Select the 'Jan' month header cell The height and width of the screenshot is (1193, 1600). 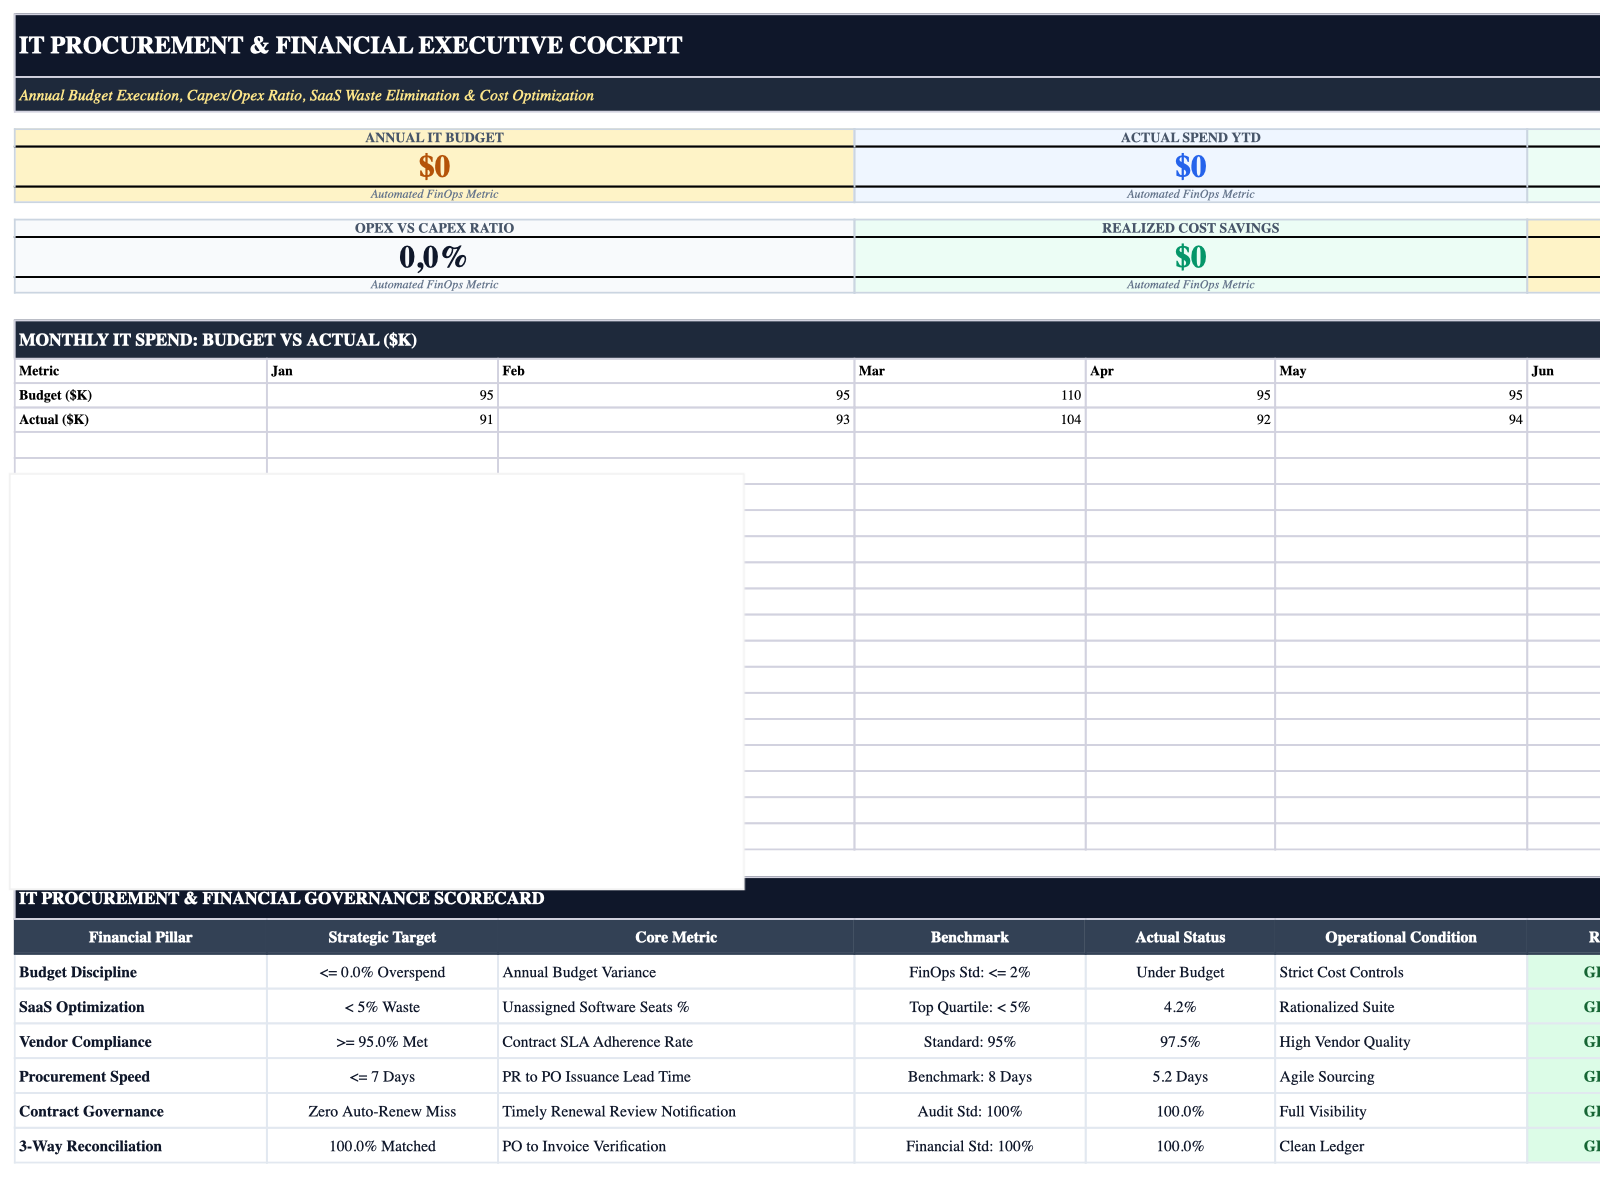click(382, 371)
